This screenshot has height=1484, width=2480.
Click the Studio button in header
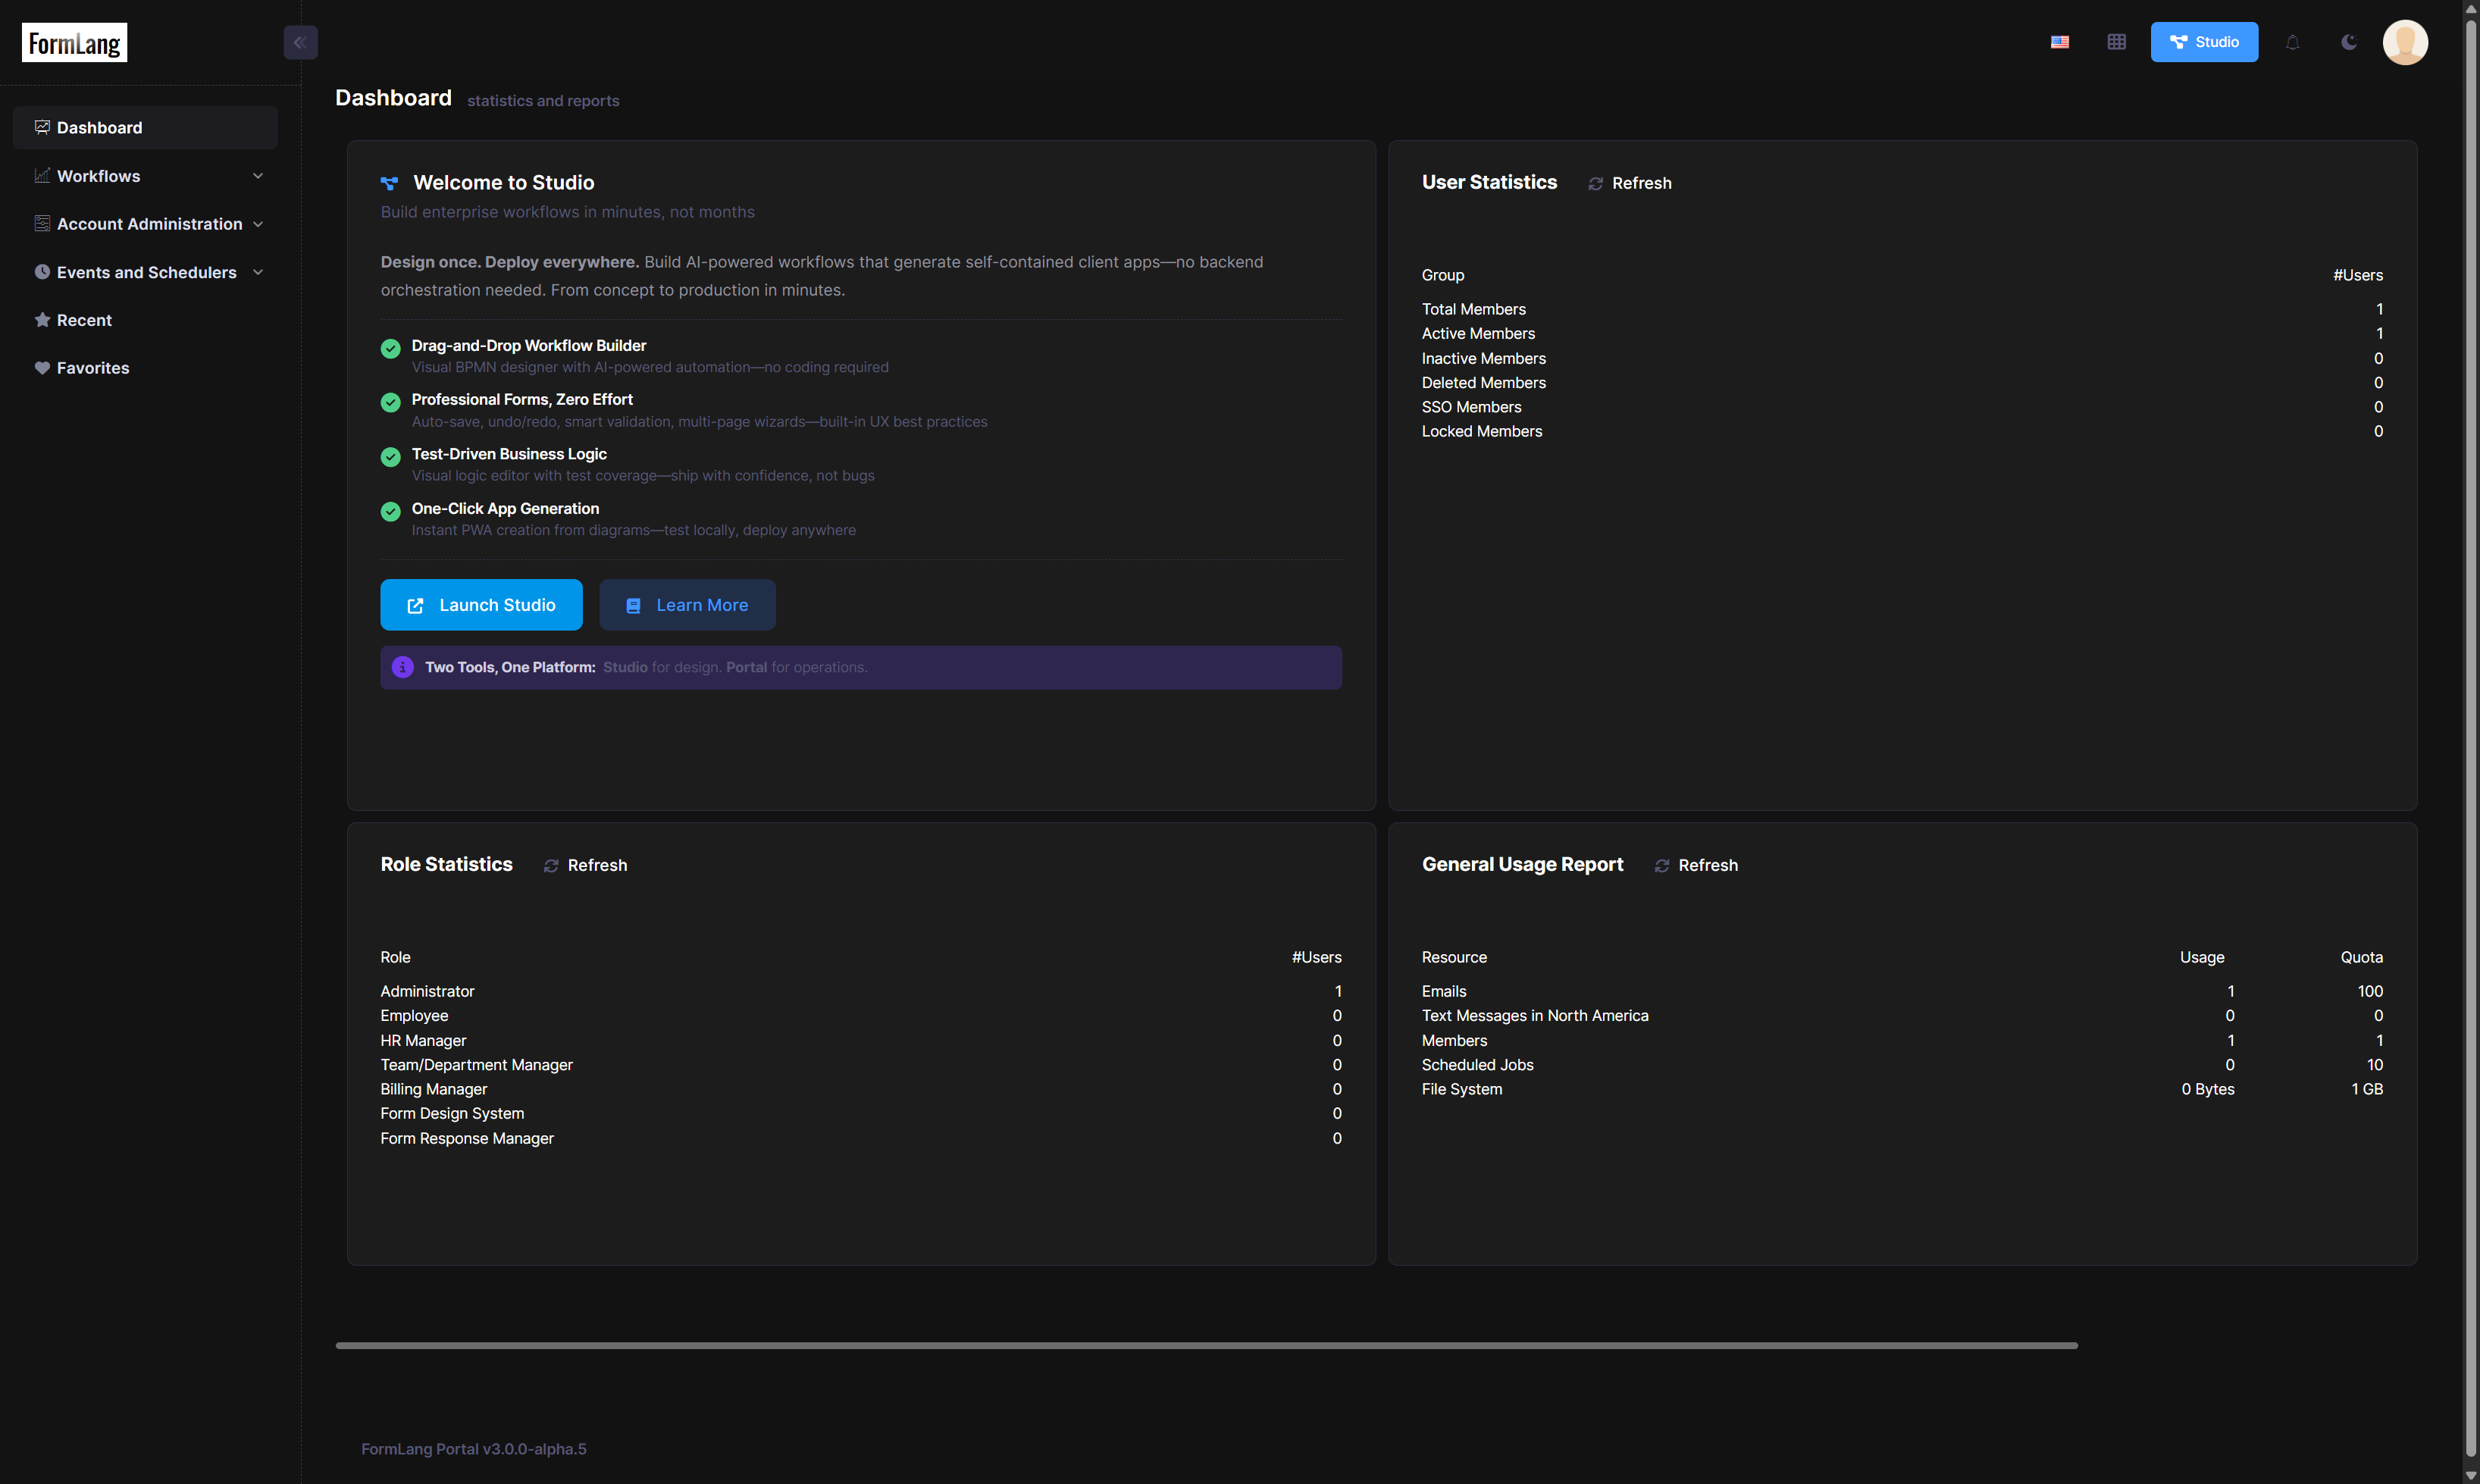pos(2204,42)
